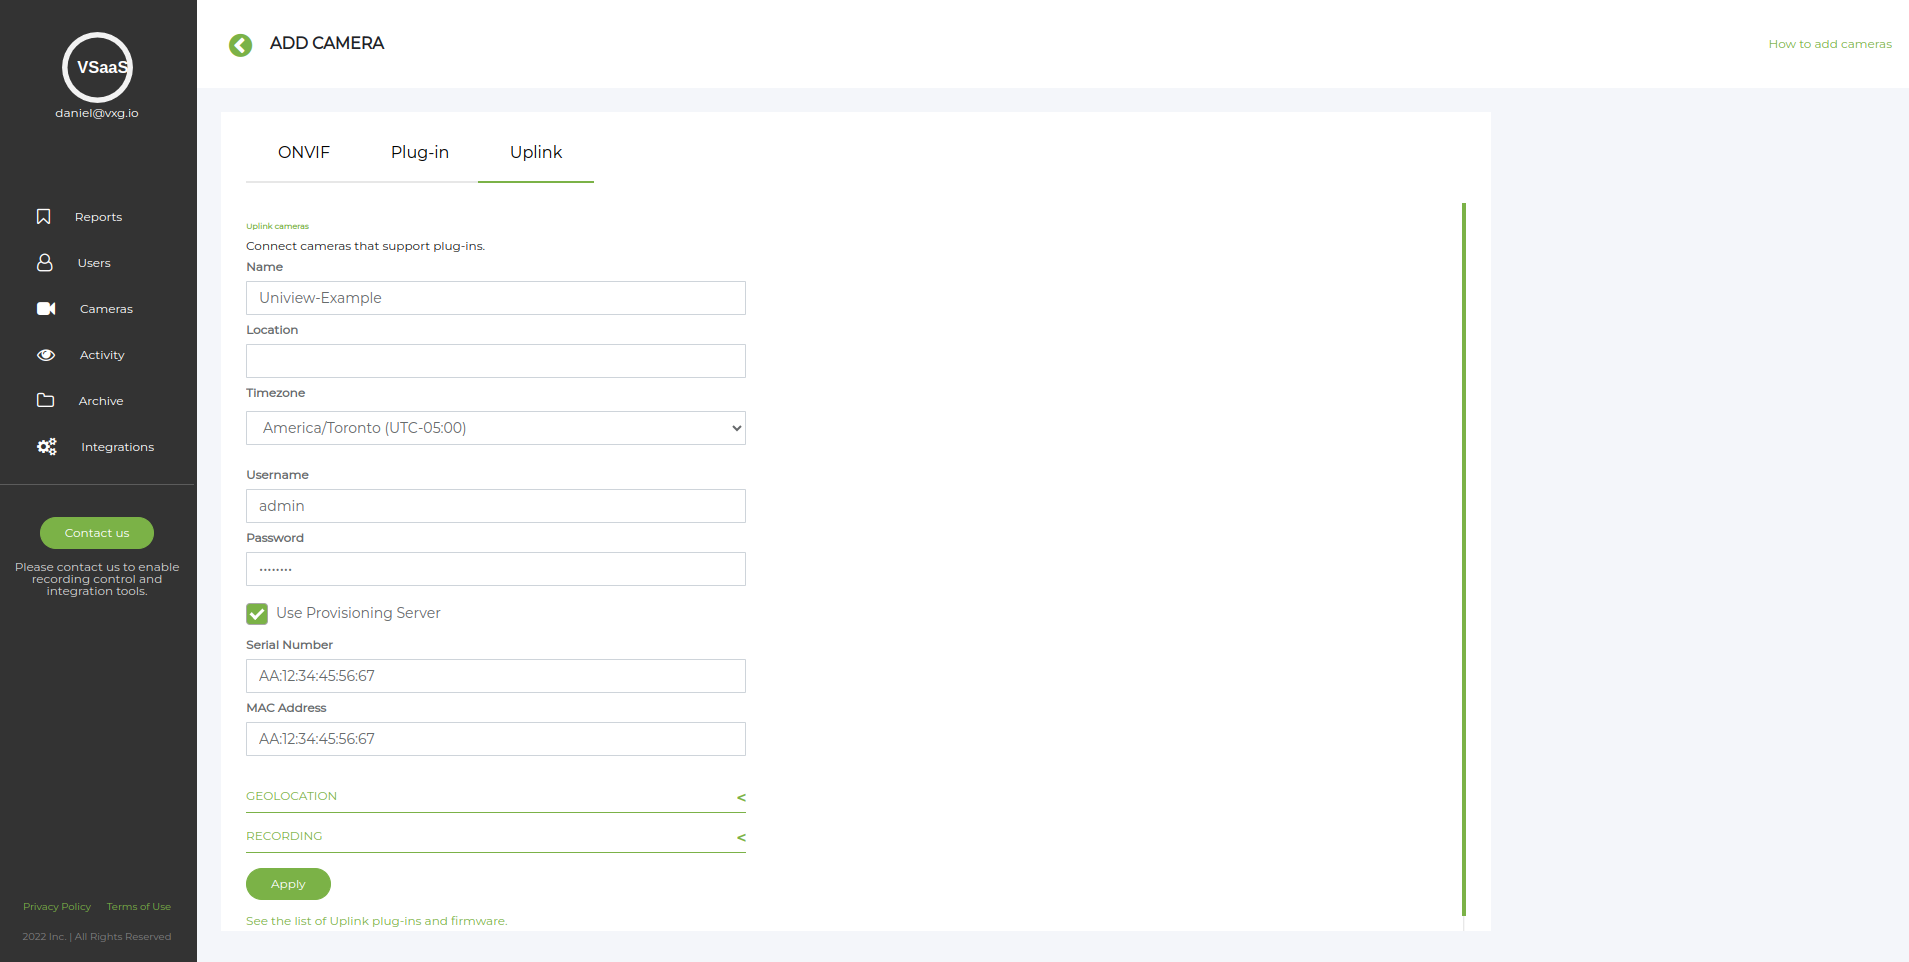1909x962 pixels.
Task: Expand the GEOLOCATION section
Action: (x=495, y=797)
